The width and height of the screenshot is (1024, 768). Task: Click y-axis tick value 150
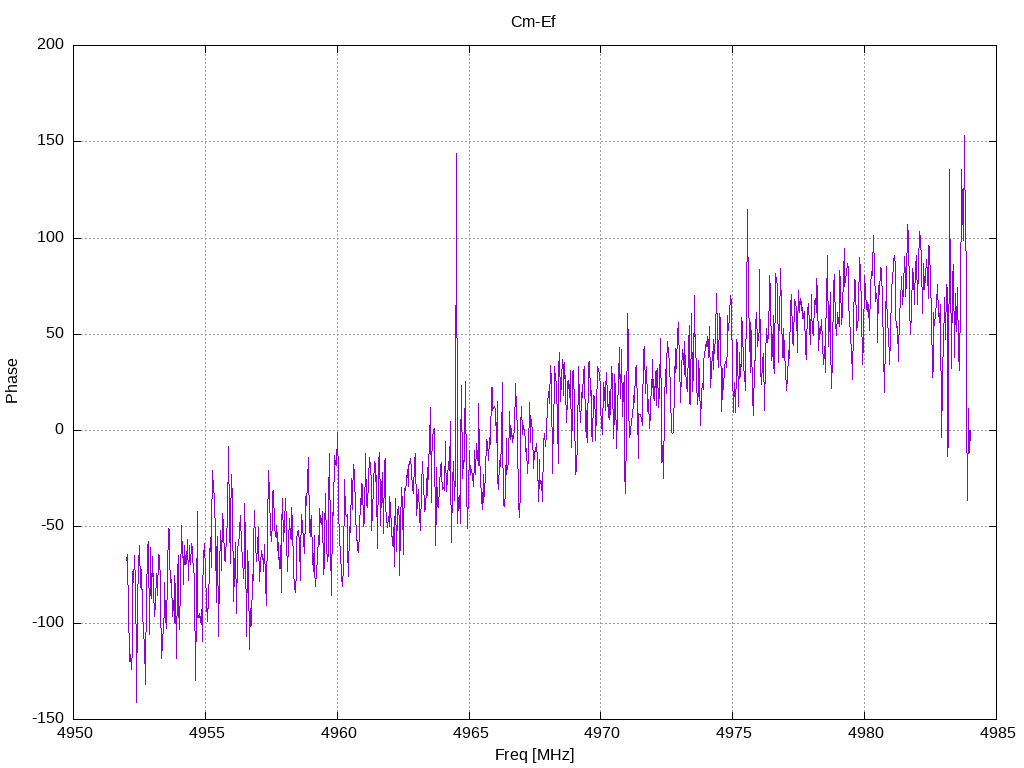click(51, 140)
